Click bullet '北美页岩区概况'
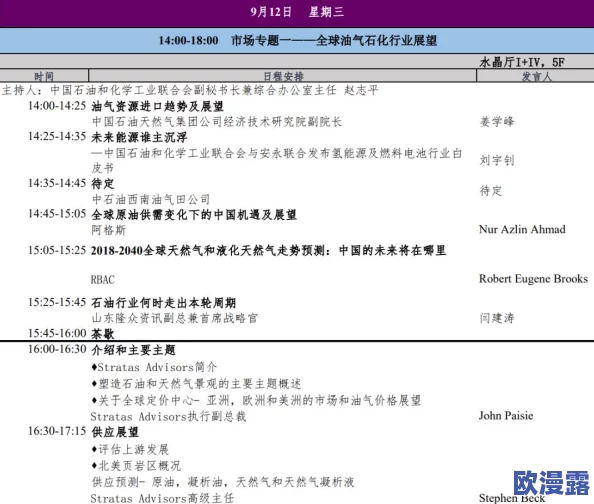 pyautogui.click(x=136, y=466)
